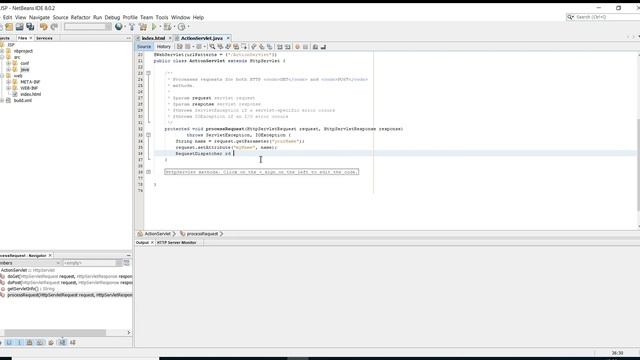640x360 pixels.
Task: Click the Uncomment lines editor icon
Action: pos(323,47)
